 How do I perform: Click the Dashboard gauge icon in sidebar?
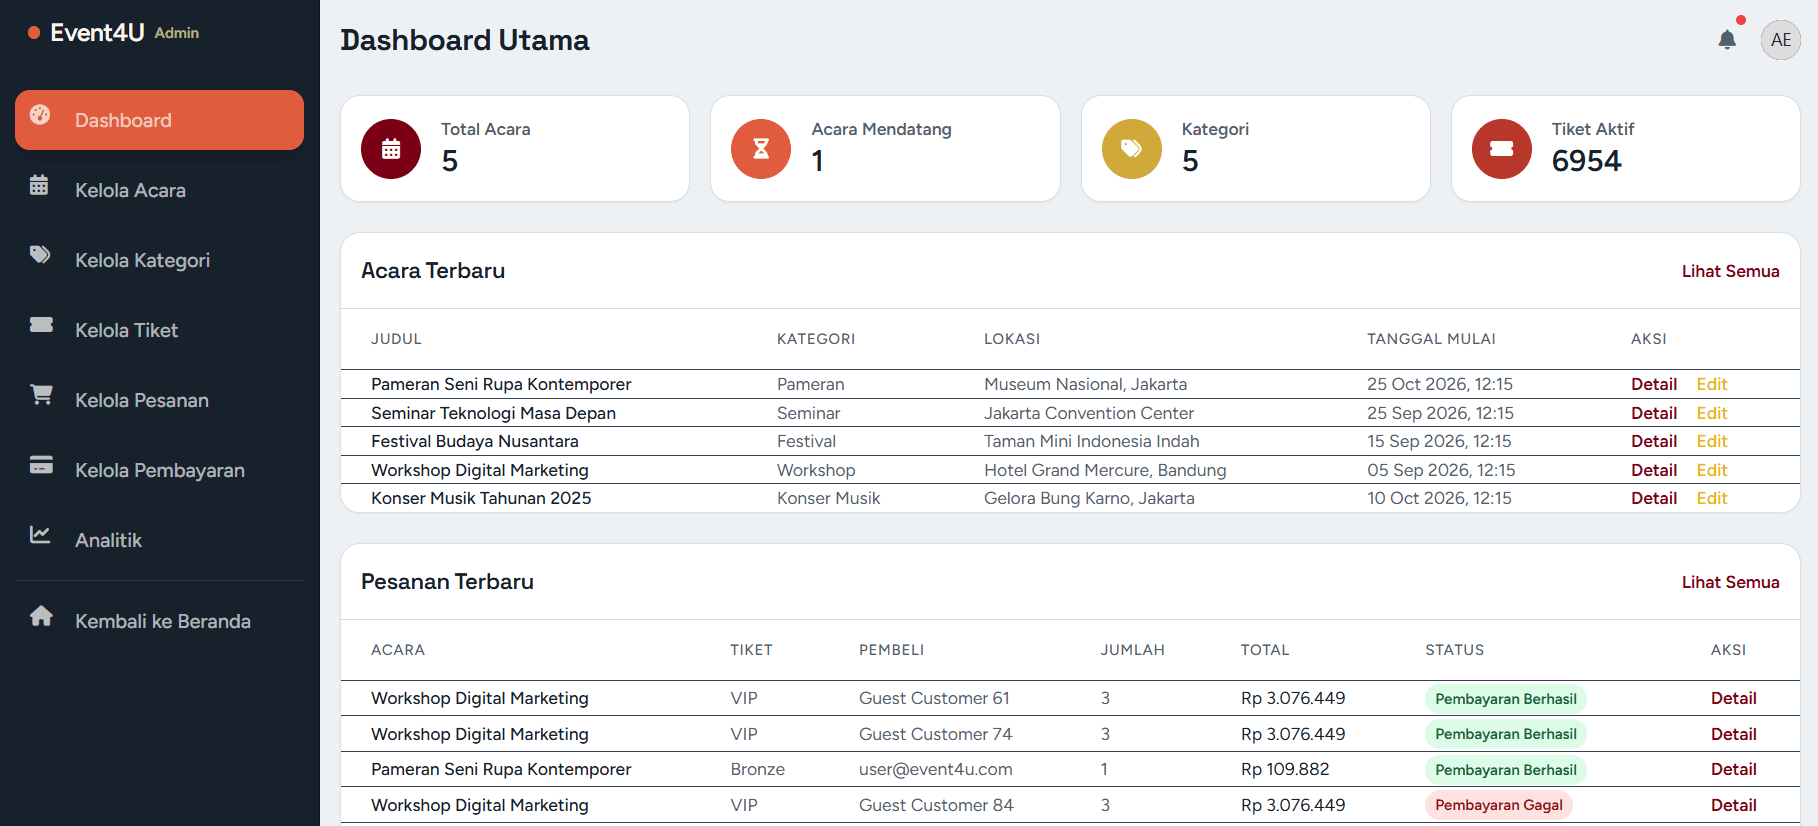click(x=40, y=115)
